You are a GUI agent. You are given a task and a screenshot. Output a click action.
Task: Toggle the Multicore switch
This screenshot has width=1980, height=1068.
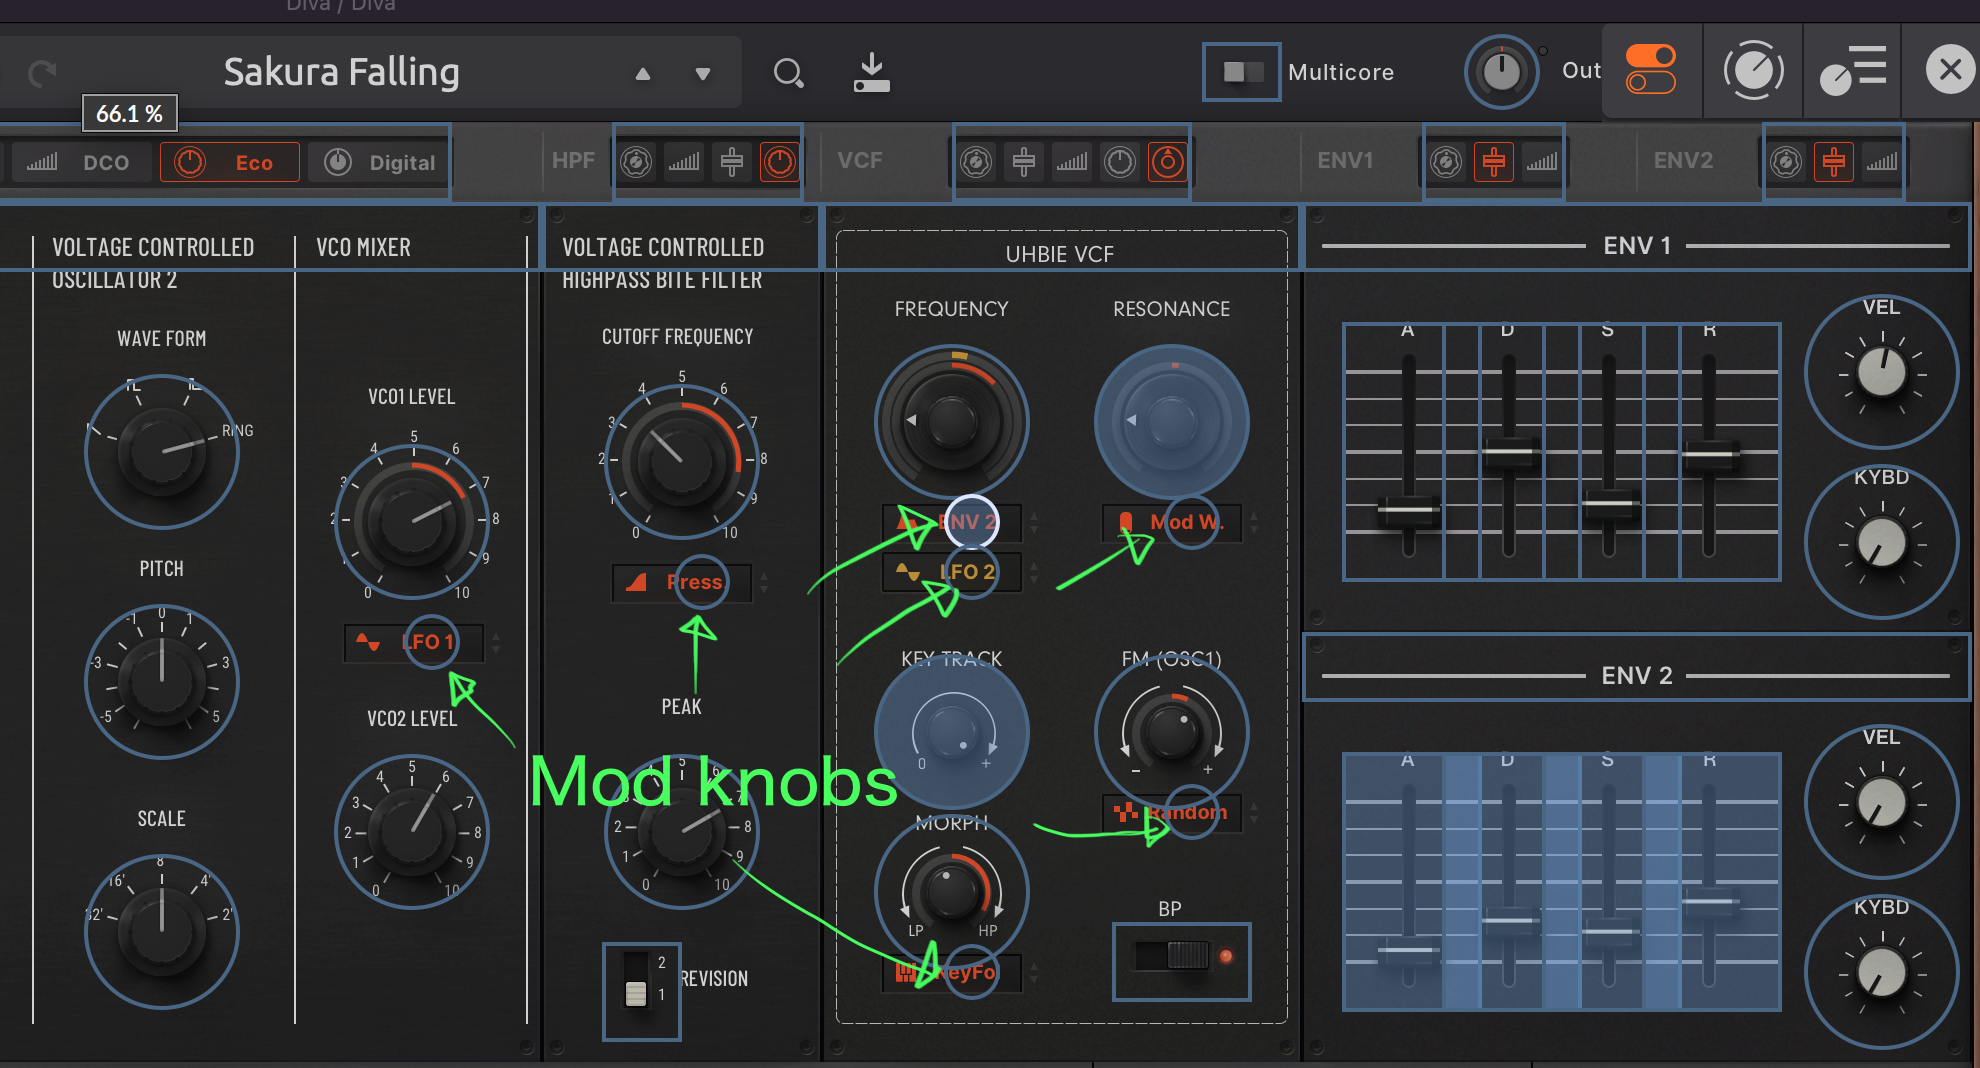[1243, 72]
